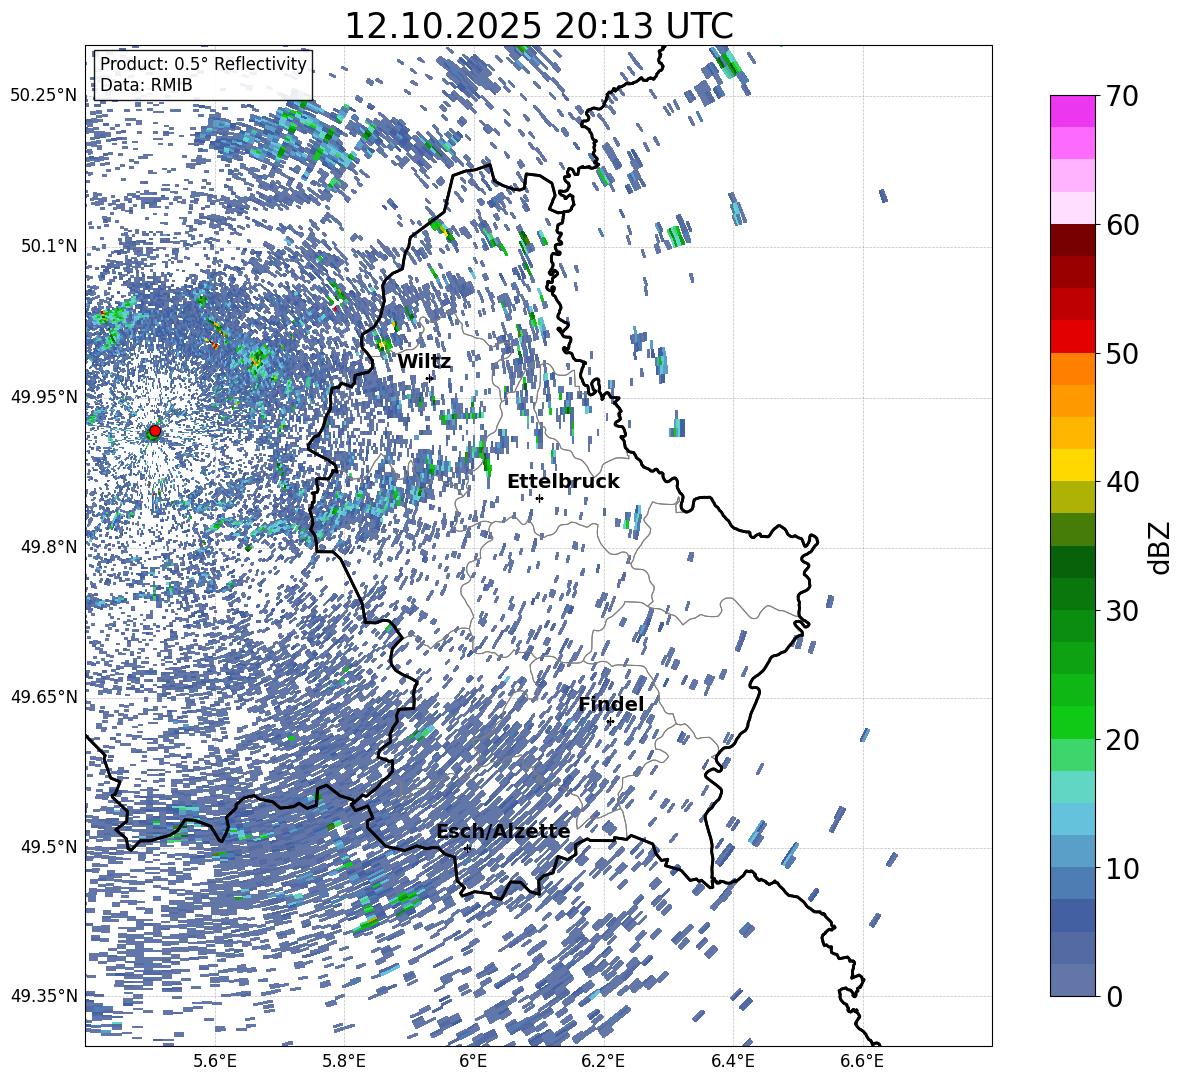Click the bright green swatch above 20 dBZ
The width and height of the screenshot is (1184, 1081).
[x=1072, y=722]
